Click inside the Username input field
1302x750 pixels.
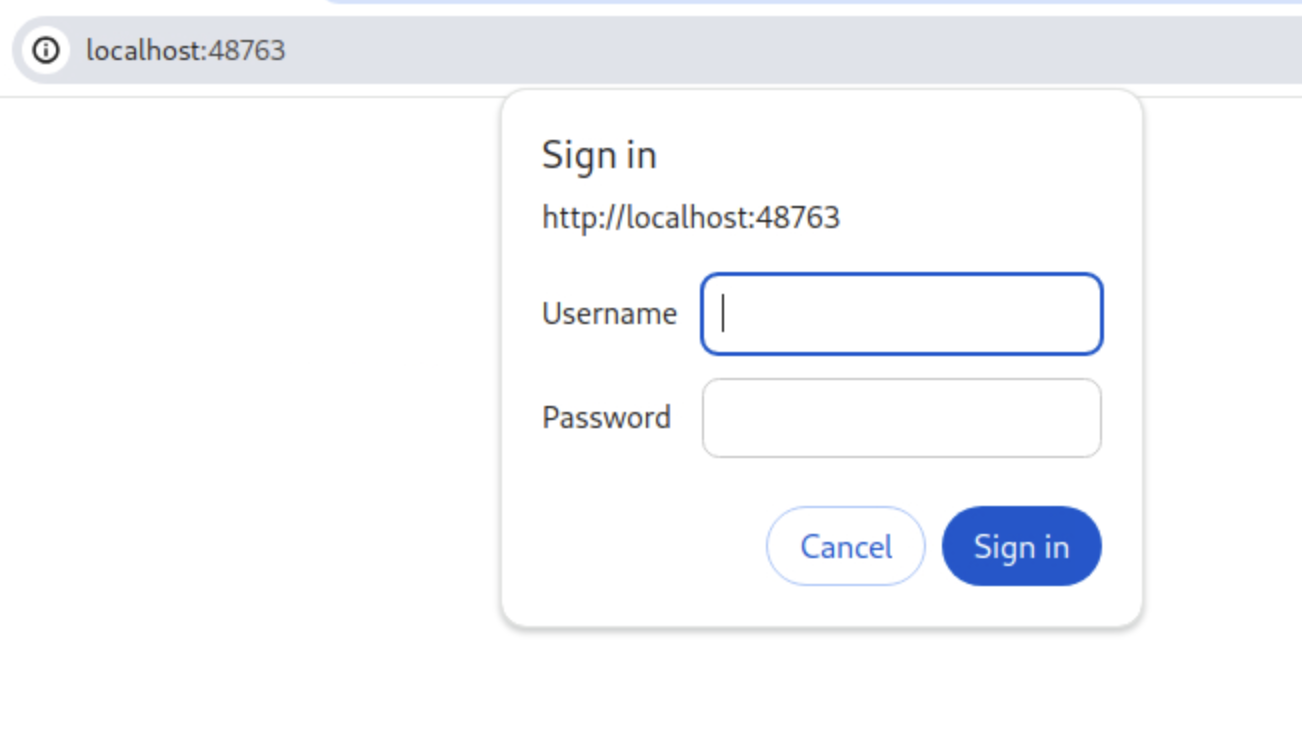point(900,314)
